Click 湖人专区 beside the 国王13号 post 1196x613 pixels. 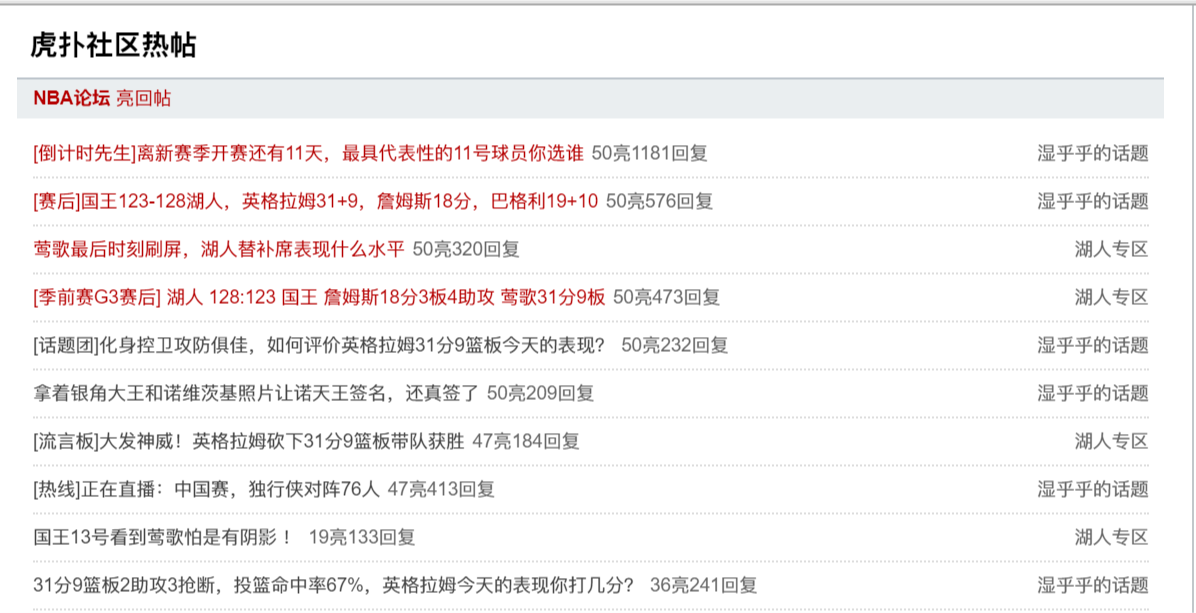tap(1111, 537)
